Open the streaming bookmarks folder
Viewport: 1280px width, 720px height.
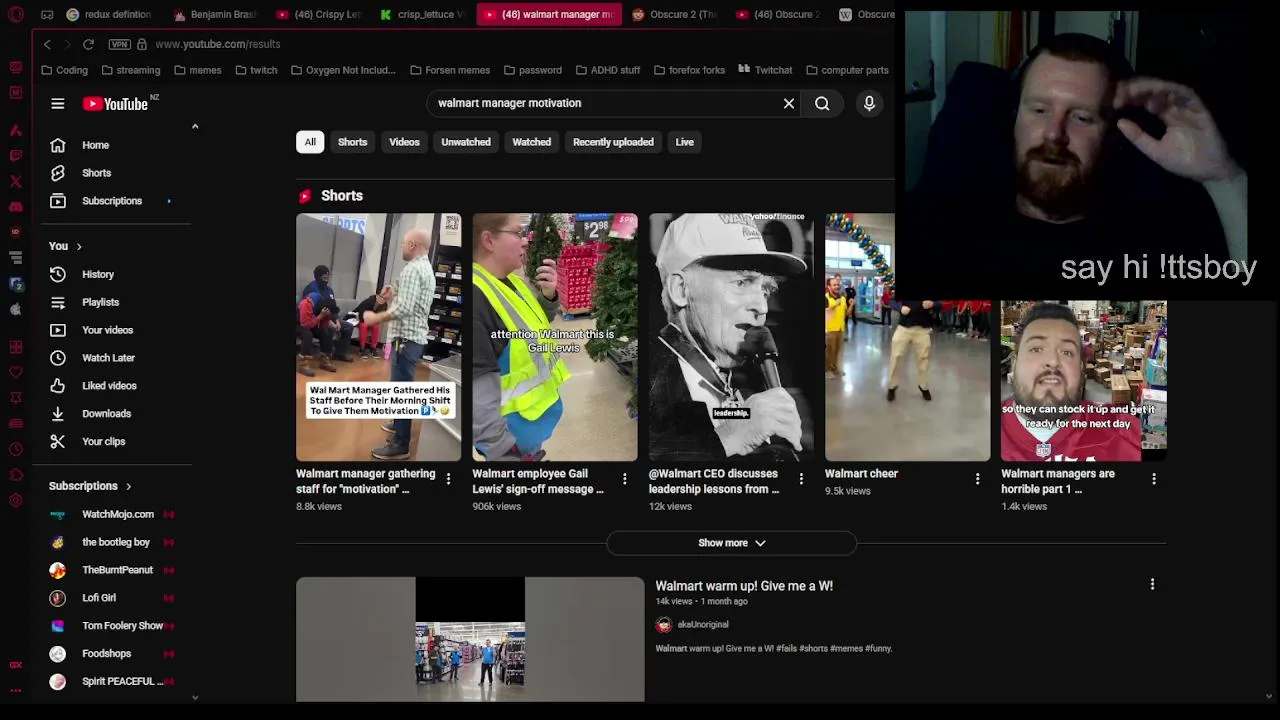pos(130,70)
